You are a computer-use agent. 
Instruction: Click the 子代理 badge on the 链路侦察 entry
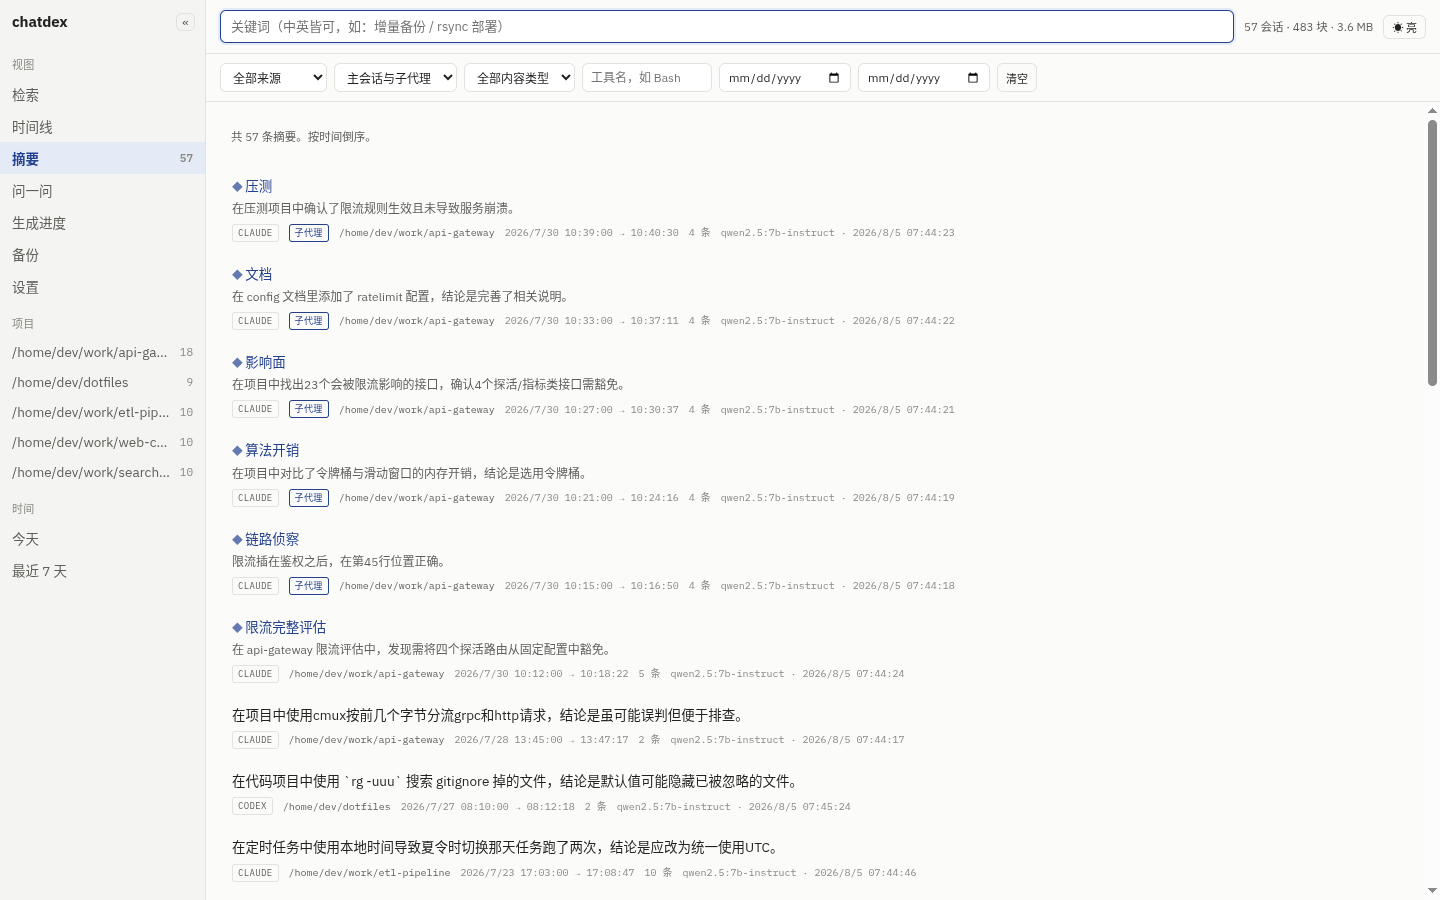click(309, 586)
